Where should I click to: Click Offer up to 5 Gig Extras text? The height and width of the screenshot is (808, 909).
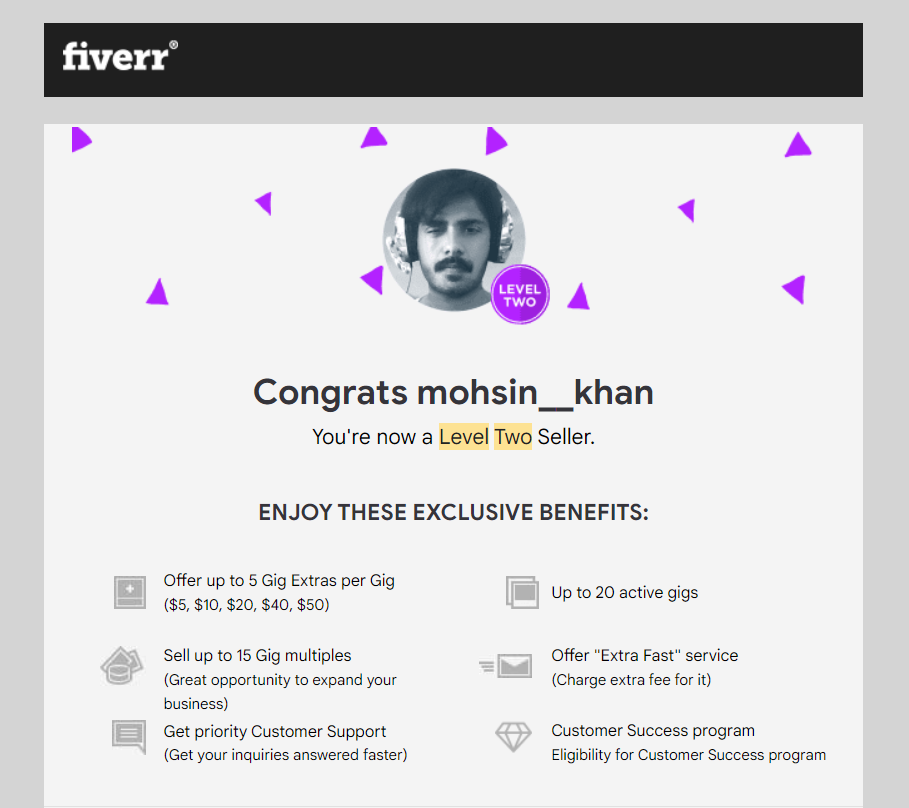point(279,580)
